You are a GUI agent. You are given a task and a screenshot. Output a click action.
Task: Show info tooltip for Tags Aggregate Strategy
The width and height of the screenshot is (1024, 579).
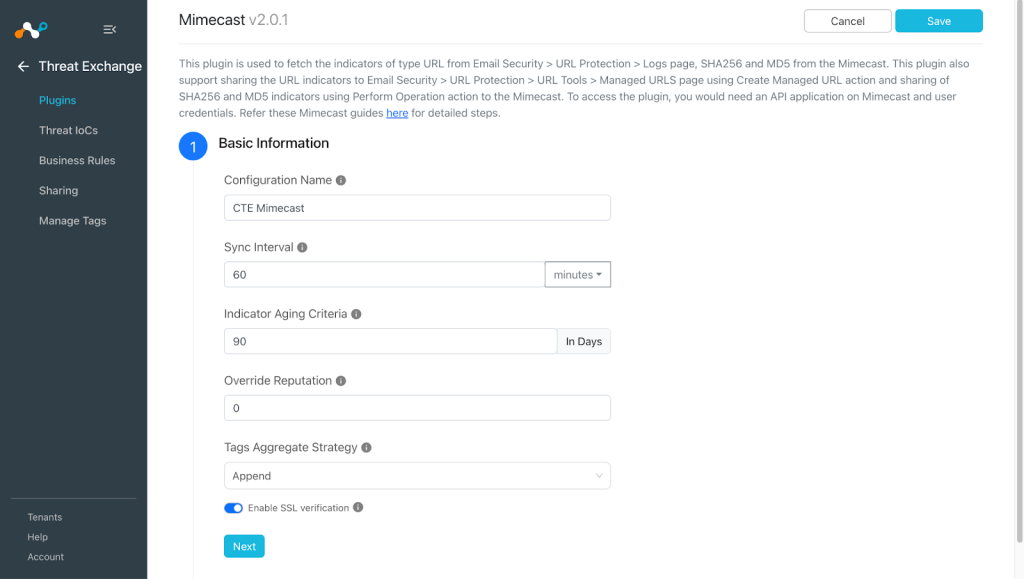tap(366, 447)
